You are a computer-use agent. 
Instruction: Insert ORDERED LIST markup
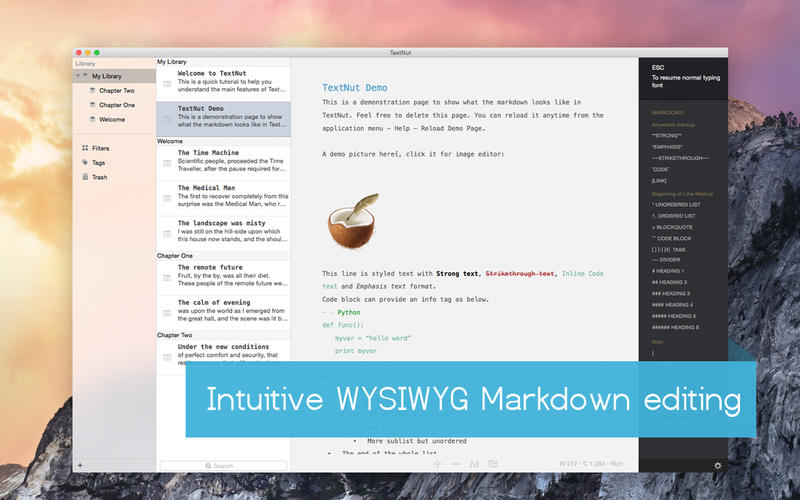(x=673, y=216)
